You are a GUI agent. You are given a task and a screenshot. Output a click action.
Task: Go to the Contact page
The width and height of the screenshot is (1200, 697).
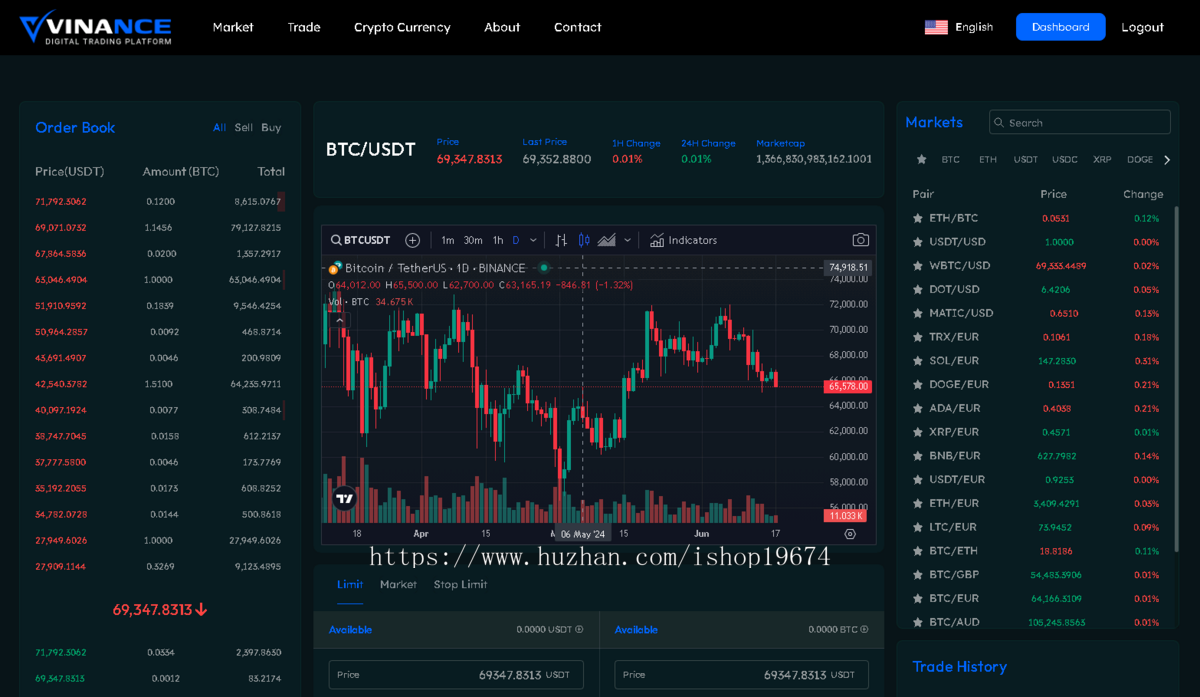point(578,27)
